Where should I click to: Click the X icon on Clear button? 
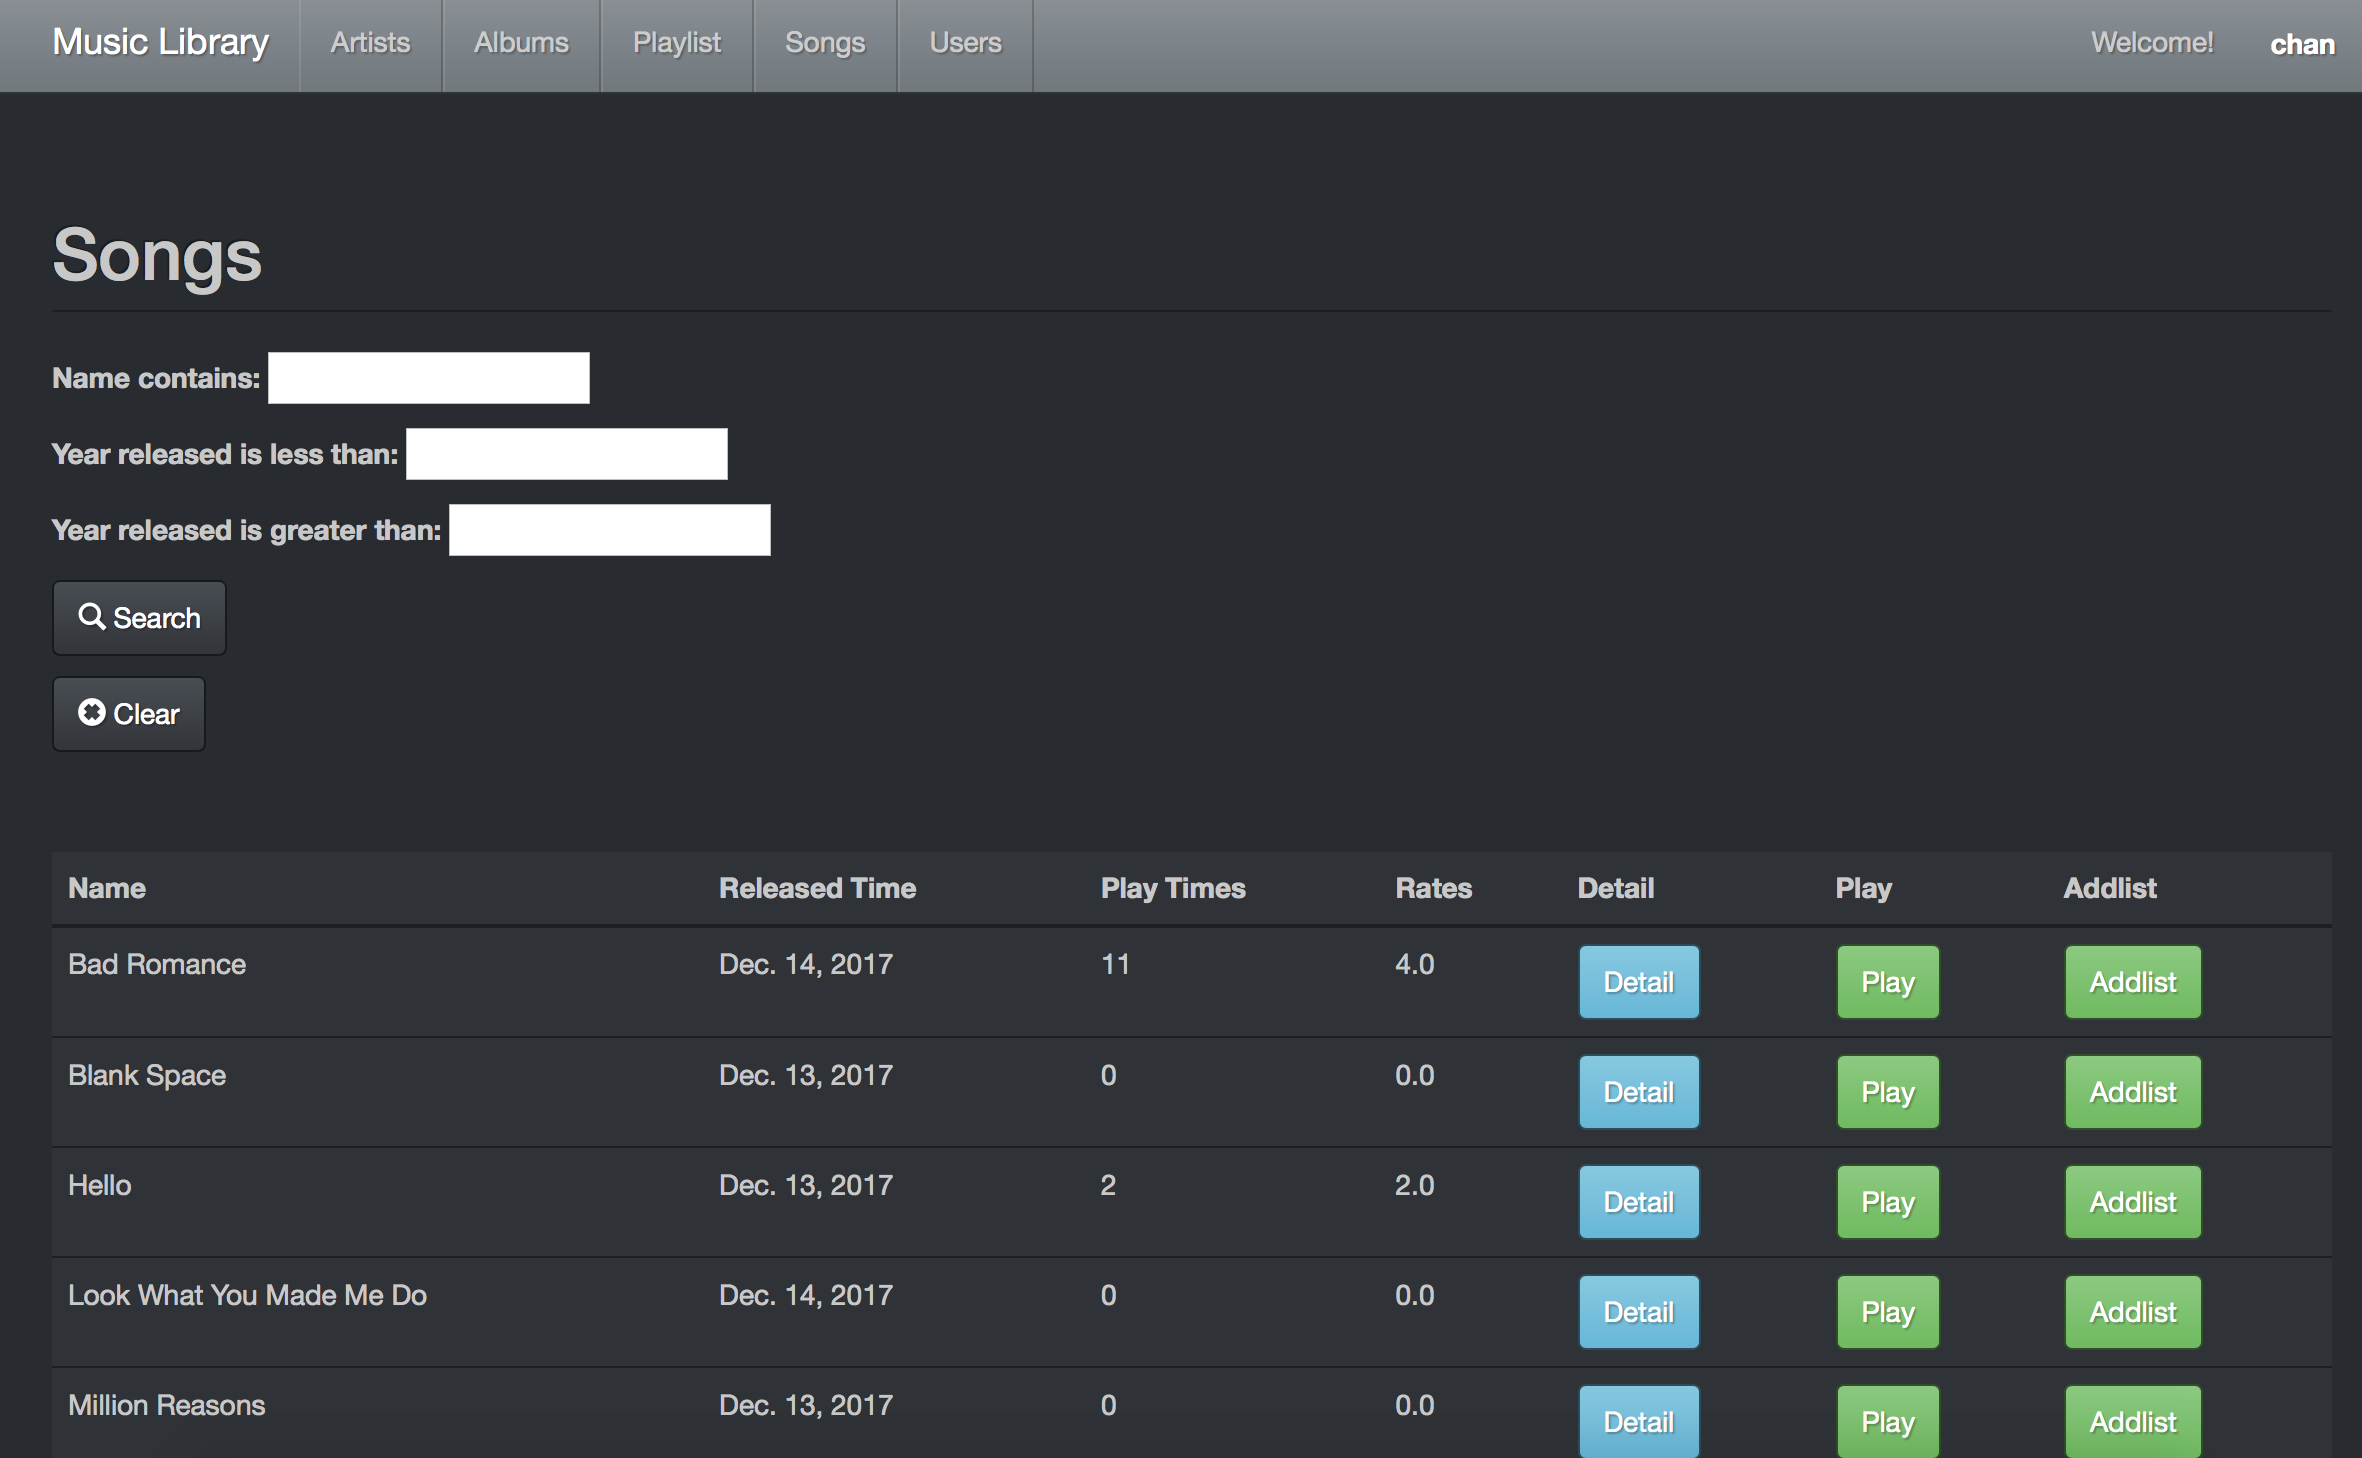tap(91, 712)
